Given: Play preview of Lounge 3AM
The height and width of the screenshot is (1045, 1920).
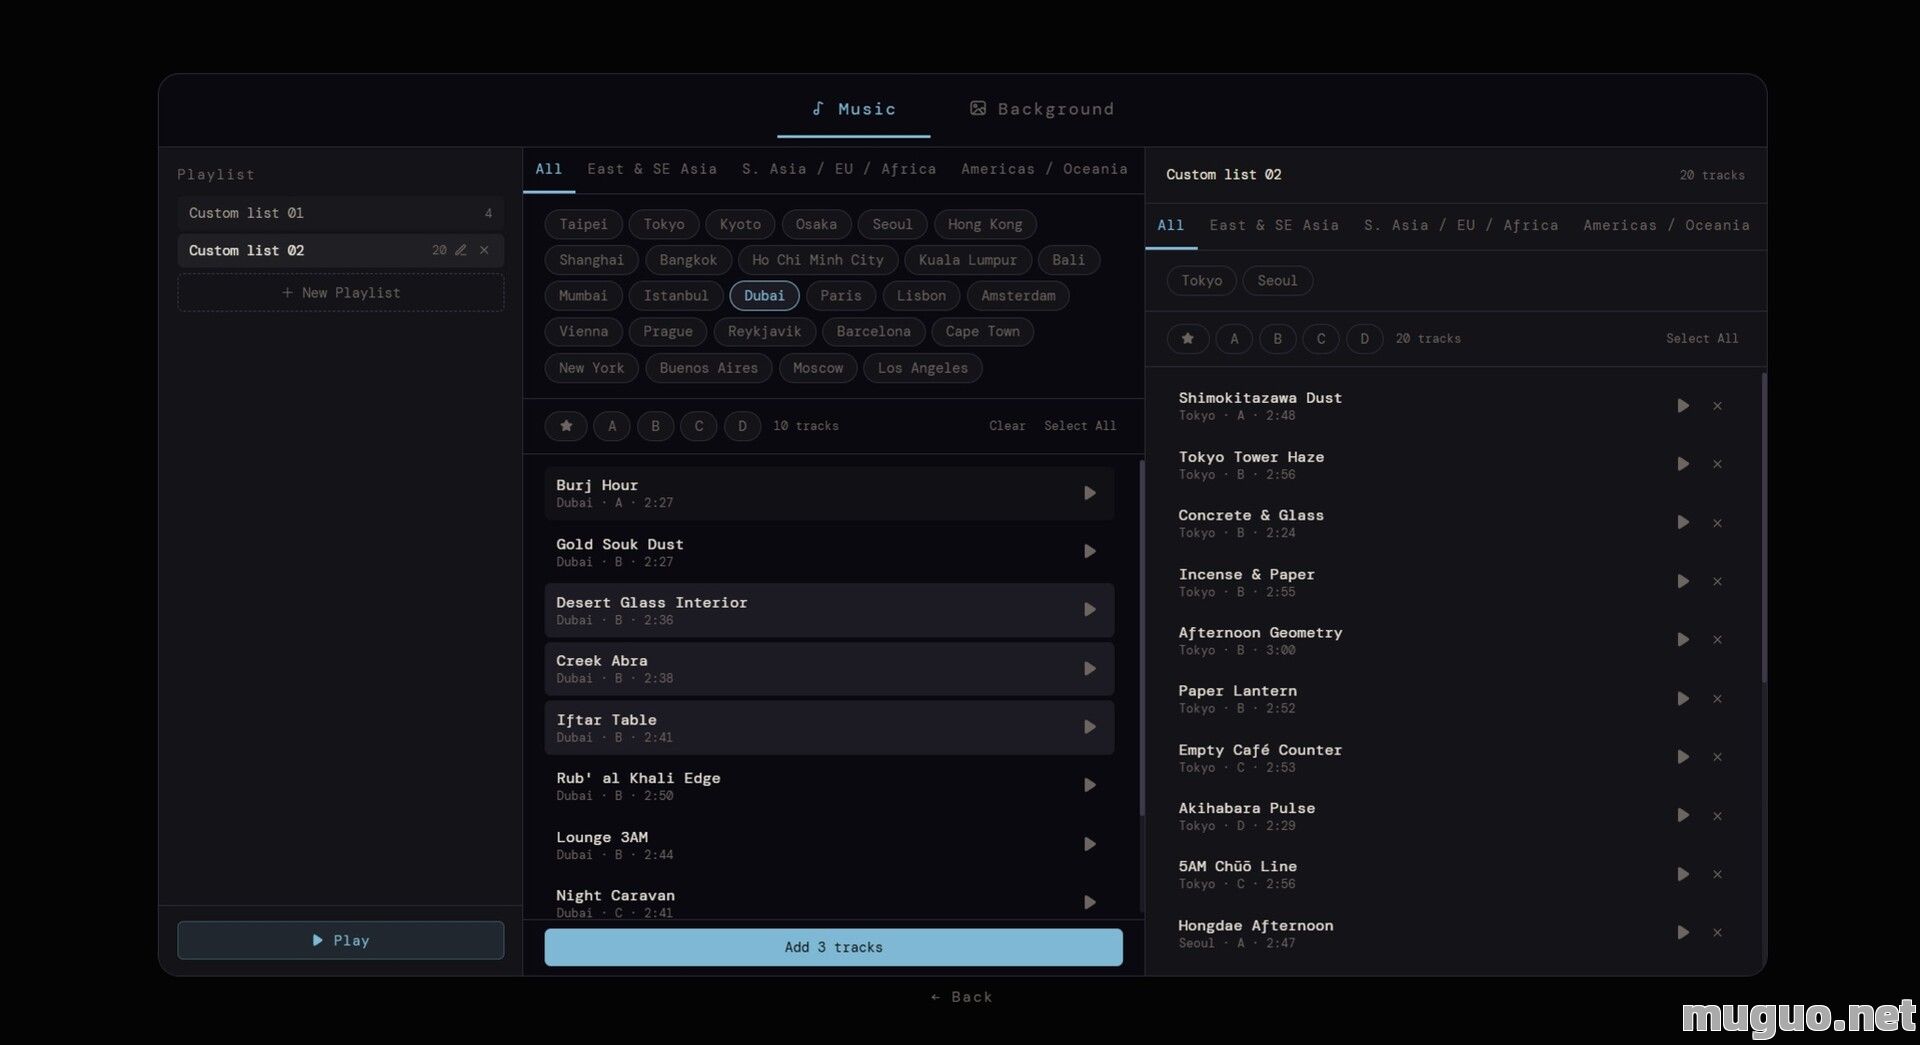Looking at the screenshot, I should pos(1089,844).
